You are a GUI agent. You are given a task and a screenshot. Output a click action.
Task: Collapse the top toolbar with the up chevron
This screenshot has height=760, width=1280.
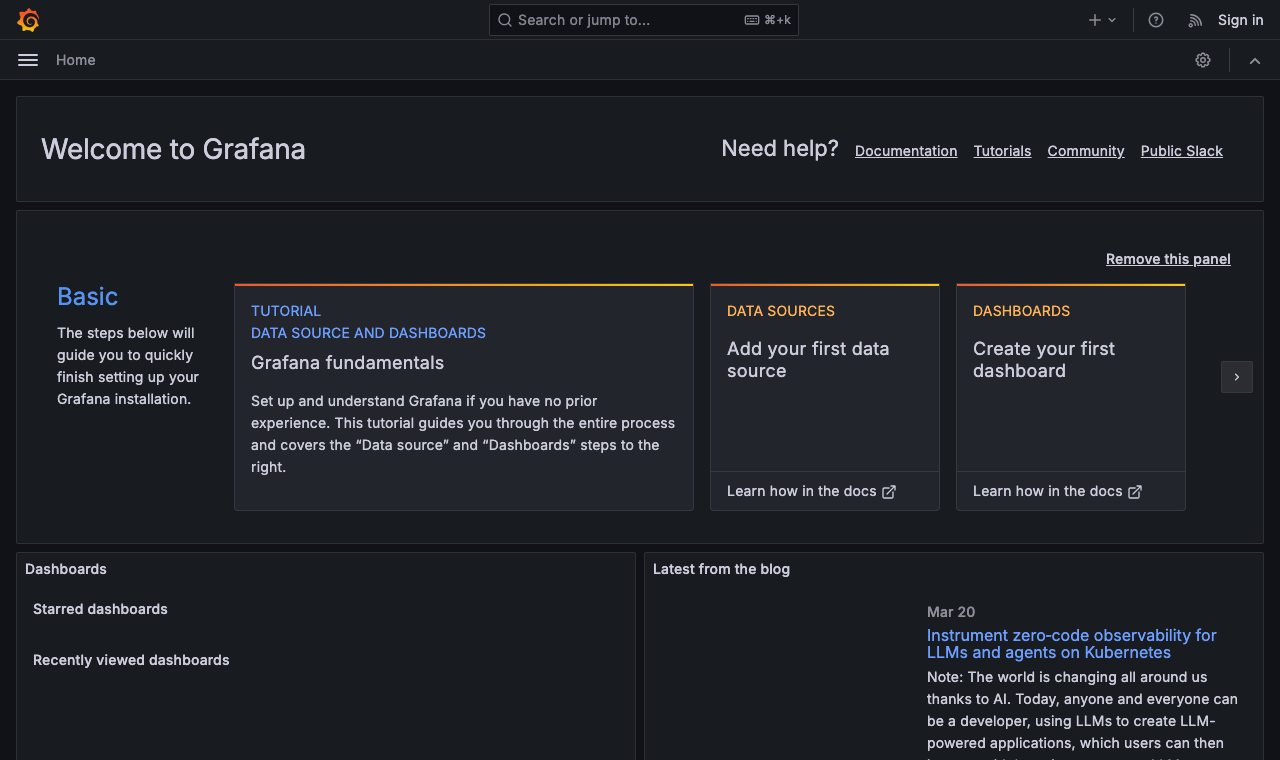(x=1254, y=60)
